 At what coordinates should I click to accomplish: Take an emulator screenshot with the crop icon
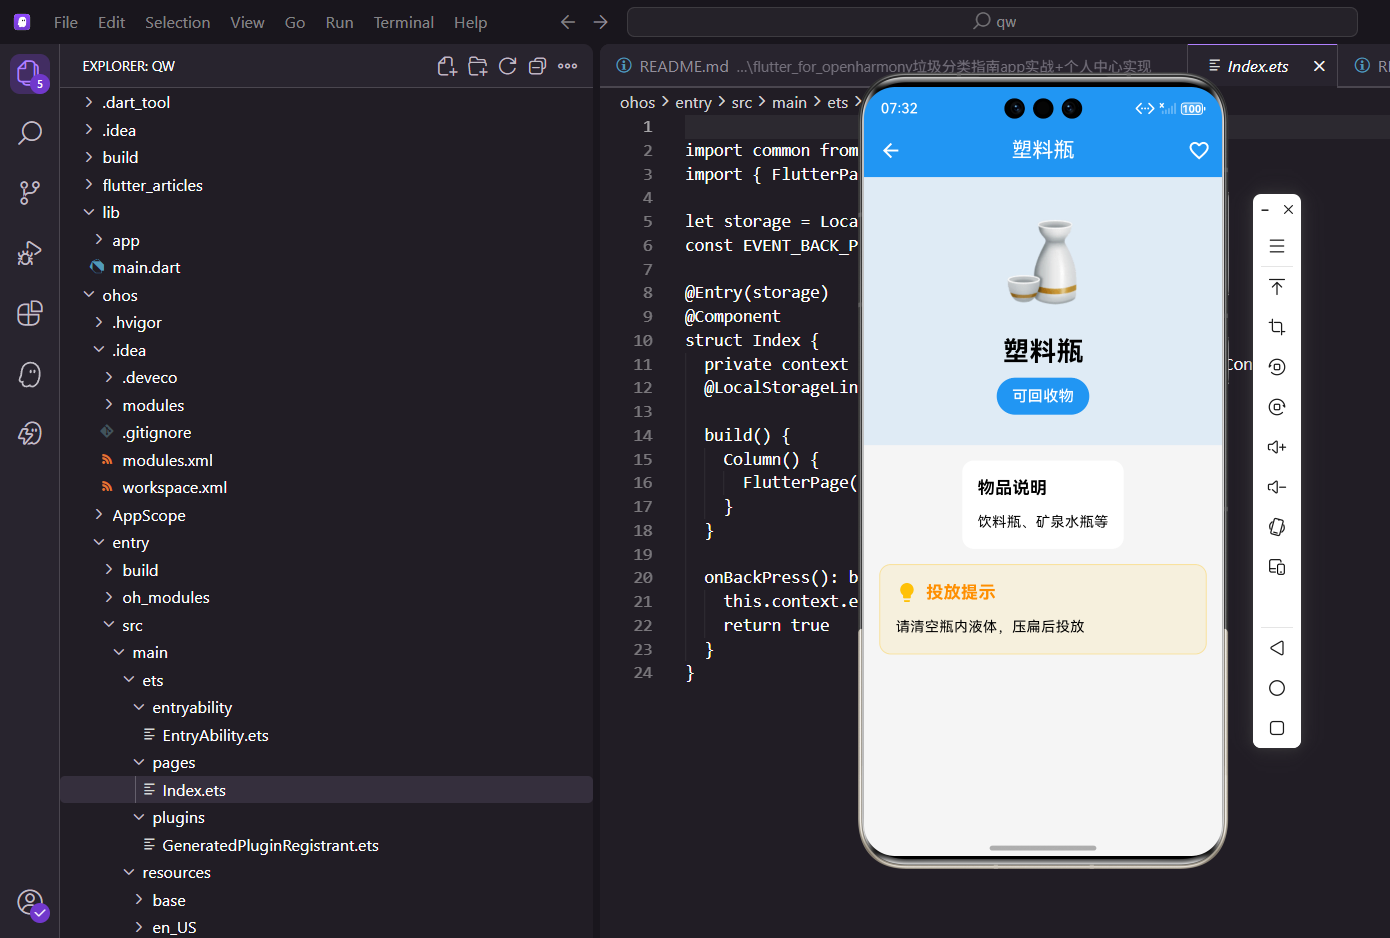1277,327
